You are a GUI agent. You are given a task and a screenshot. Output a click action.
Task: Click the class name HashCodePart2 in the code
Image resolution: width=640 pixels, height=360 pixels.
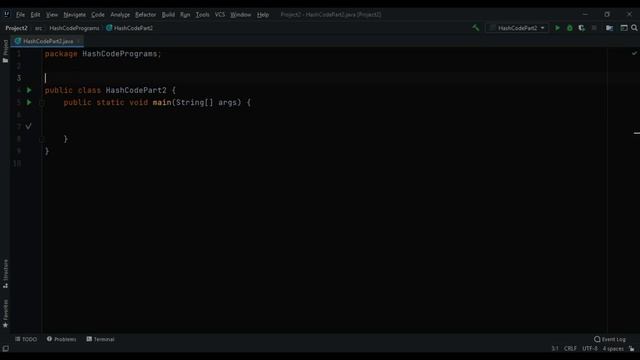coord(136,90)
